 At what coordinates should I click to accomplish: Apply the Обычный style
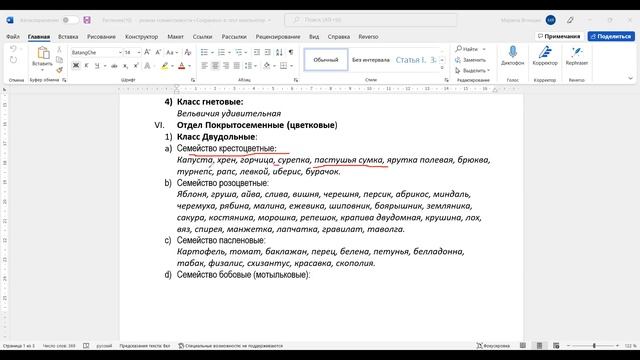(x=326, y=60)
